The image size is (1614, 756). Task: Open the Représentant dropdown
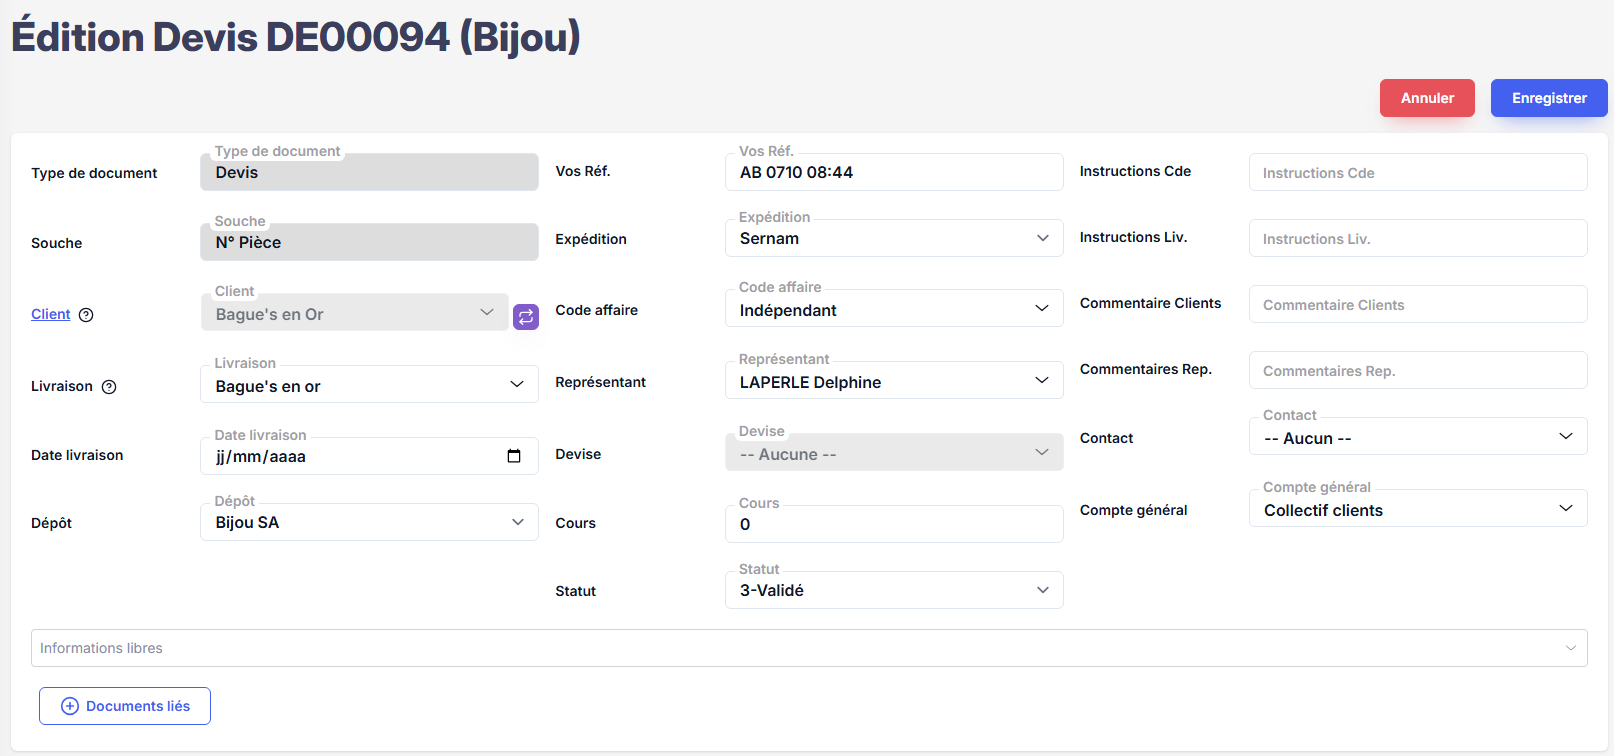pos(893,382)
